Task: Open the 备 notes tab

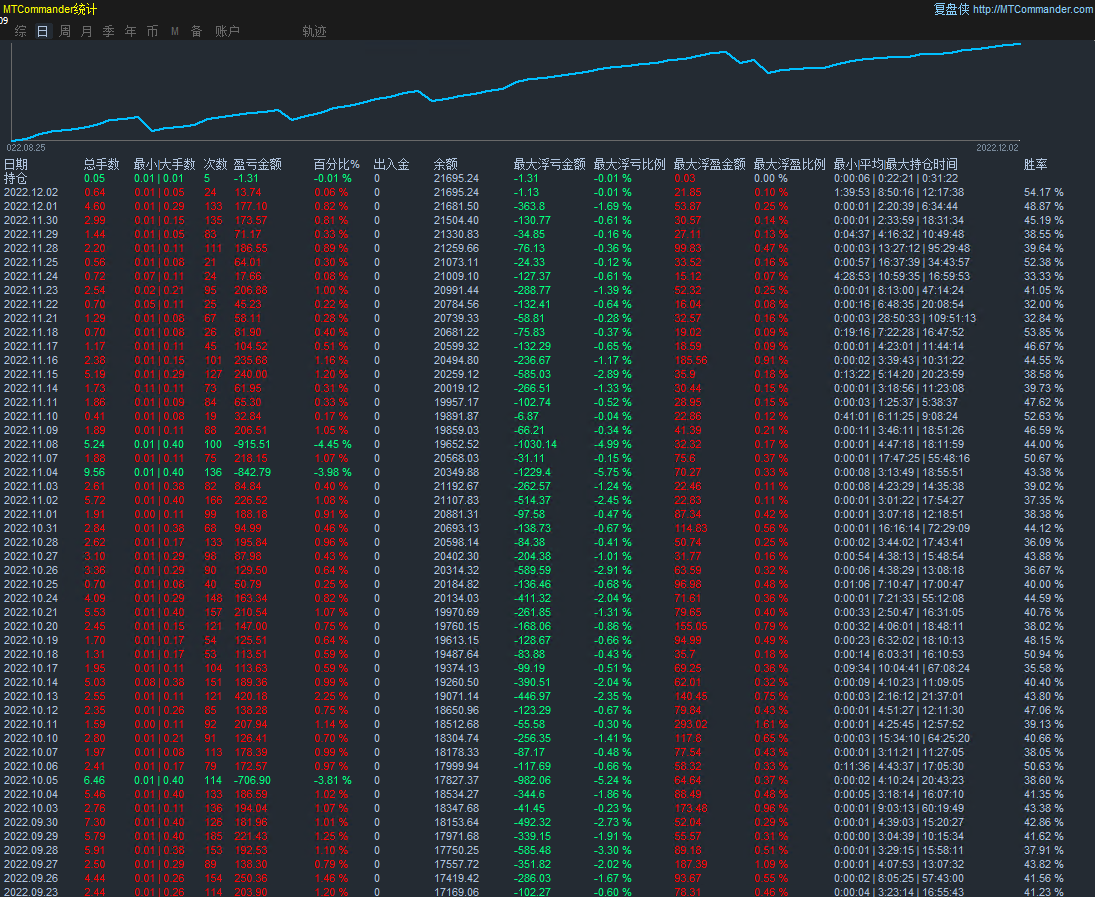Action: (x=196, y=31)
